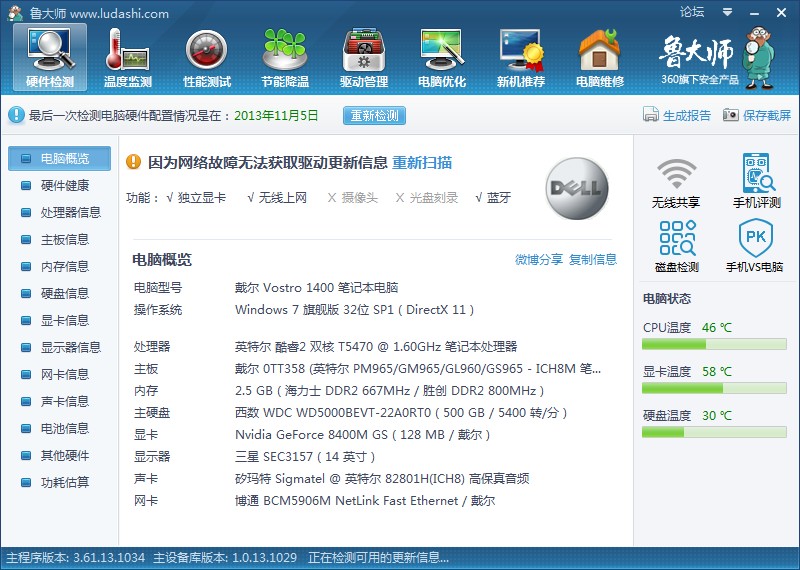
Task: Click the 无线上网 feature label
Action: pyautogui.click(x=282, y=197)
